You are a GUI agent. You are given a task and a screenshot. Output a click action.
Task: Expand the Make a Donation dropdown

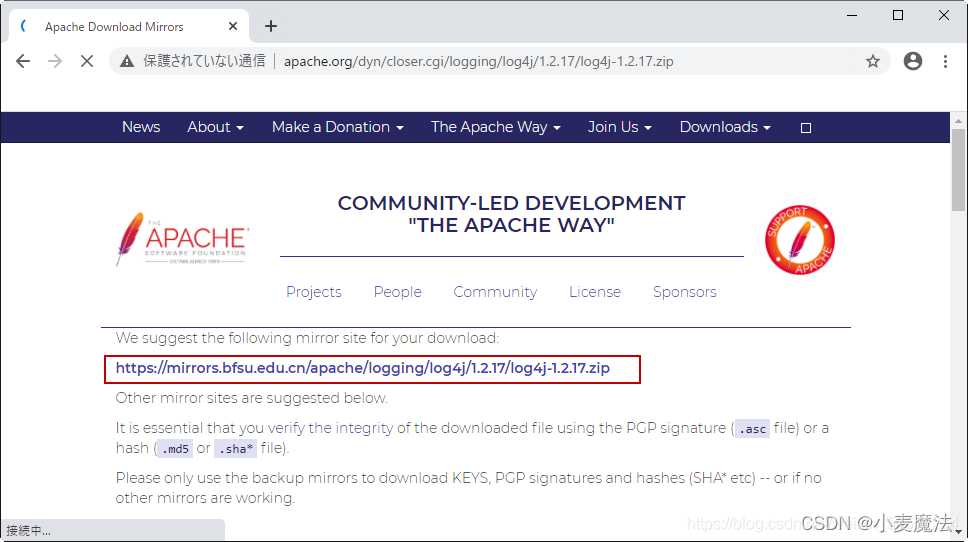point(338,127)
